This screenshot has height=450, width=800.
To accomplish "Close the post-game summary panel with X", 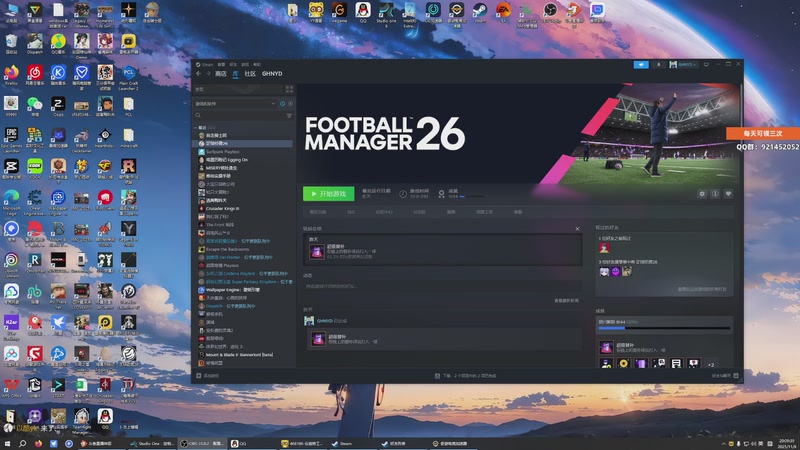I will [578, 229].
